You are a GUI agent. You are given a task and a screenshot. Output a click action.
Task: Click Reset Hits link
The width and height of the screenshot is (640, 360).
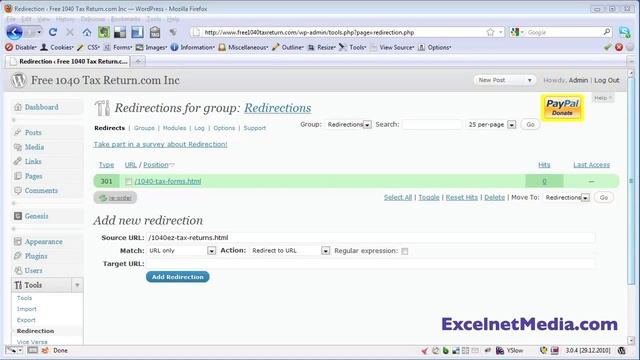tap(462, 198)
